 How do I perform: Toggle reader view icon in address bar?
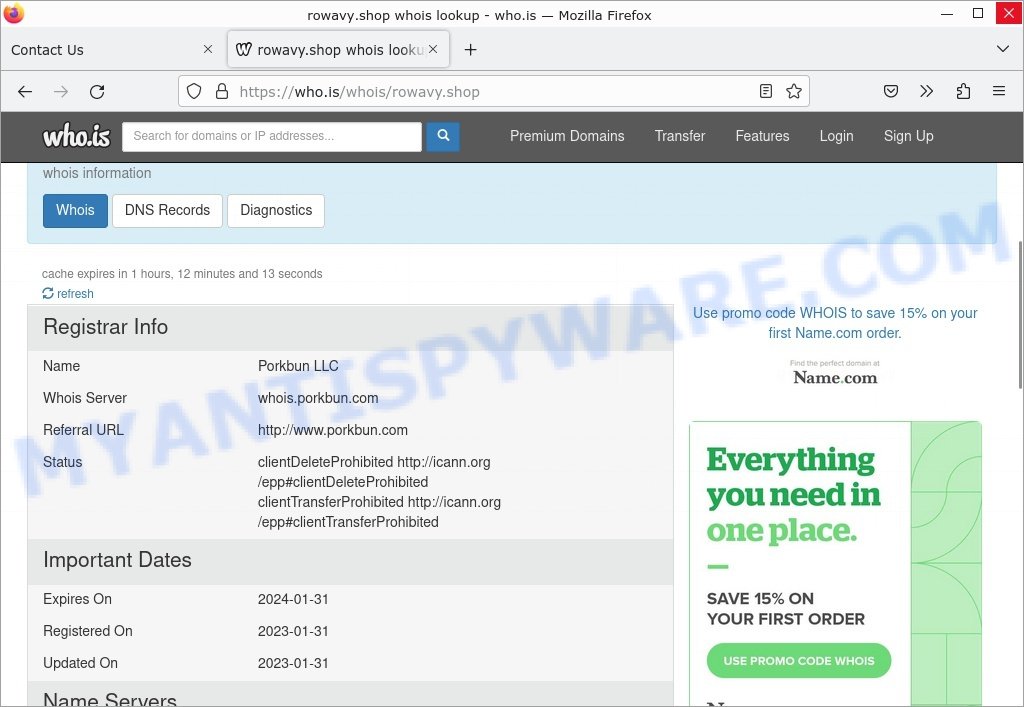(766, 91)
